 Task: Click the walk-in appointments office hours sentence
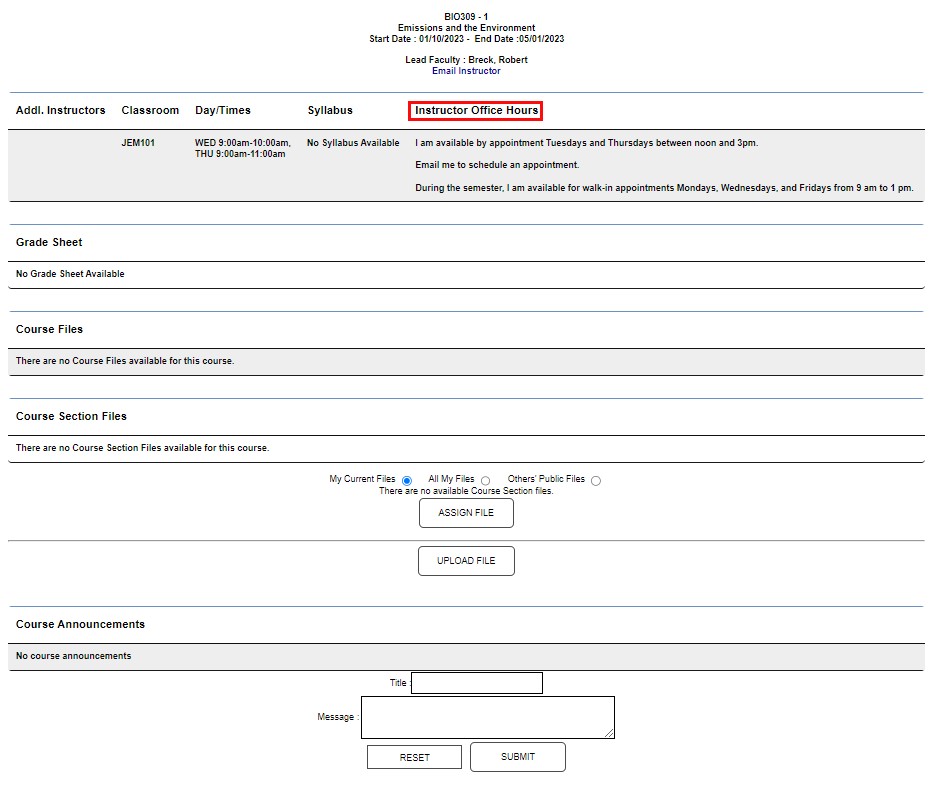(x=664, y=188)
